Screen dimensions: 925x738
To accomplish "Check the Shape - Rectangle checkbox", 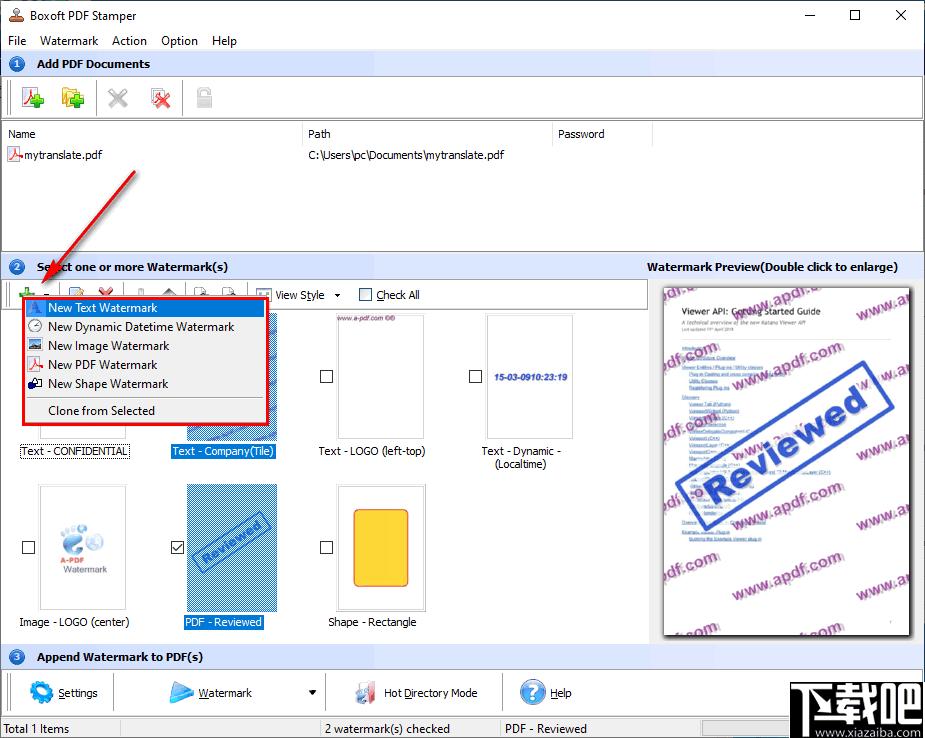I will (326, 547).
